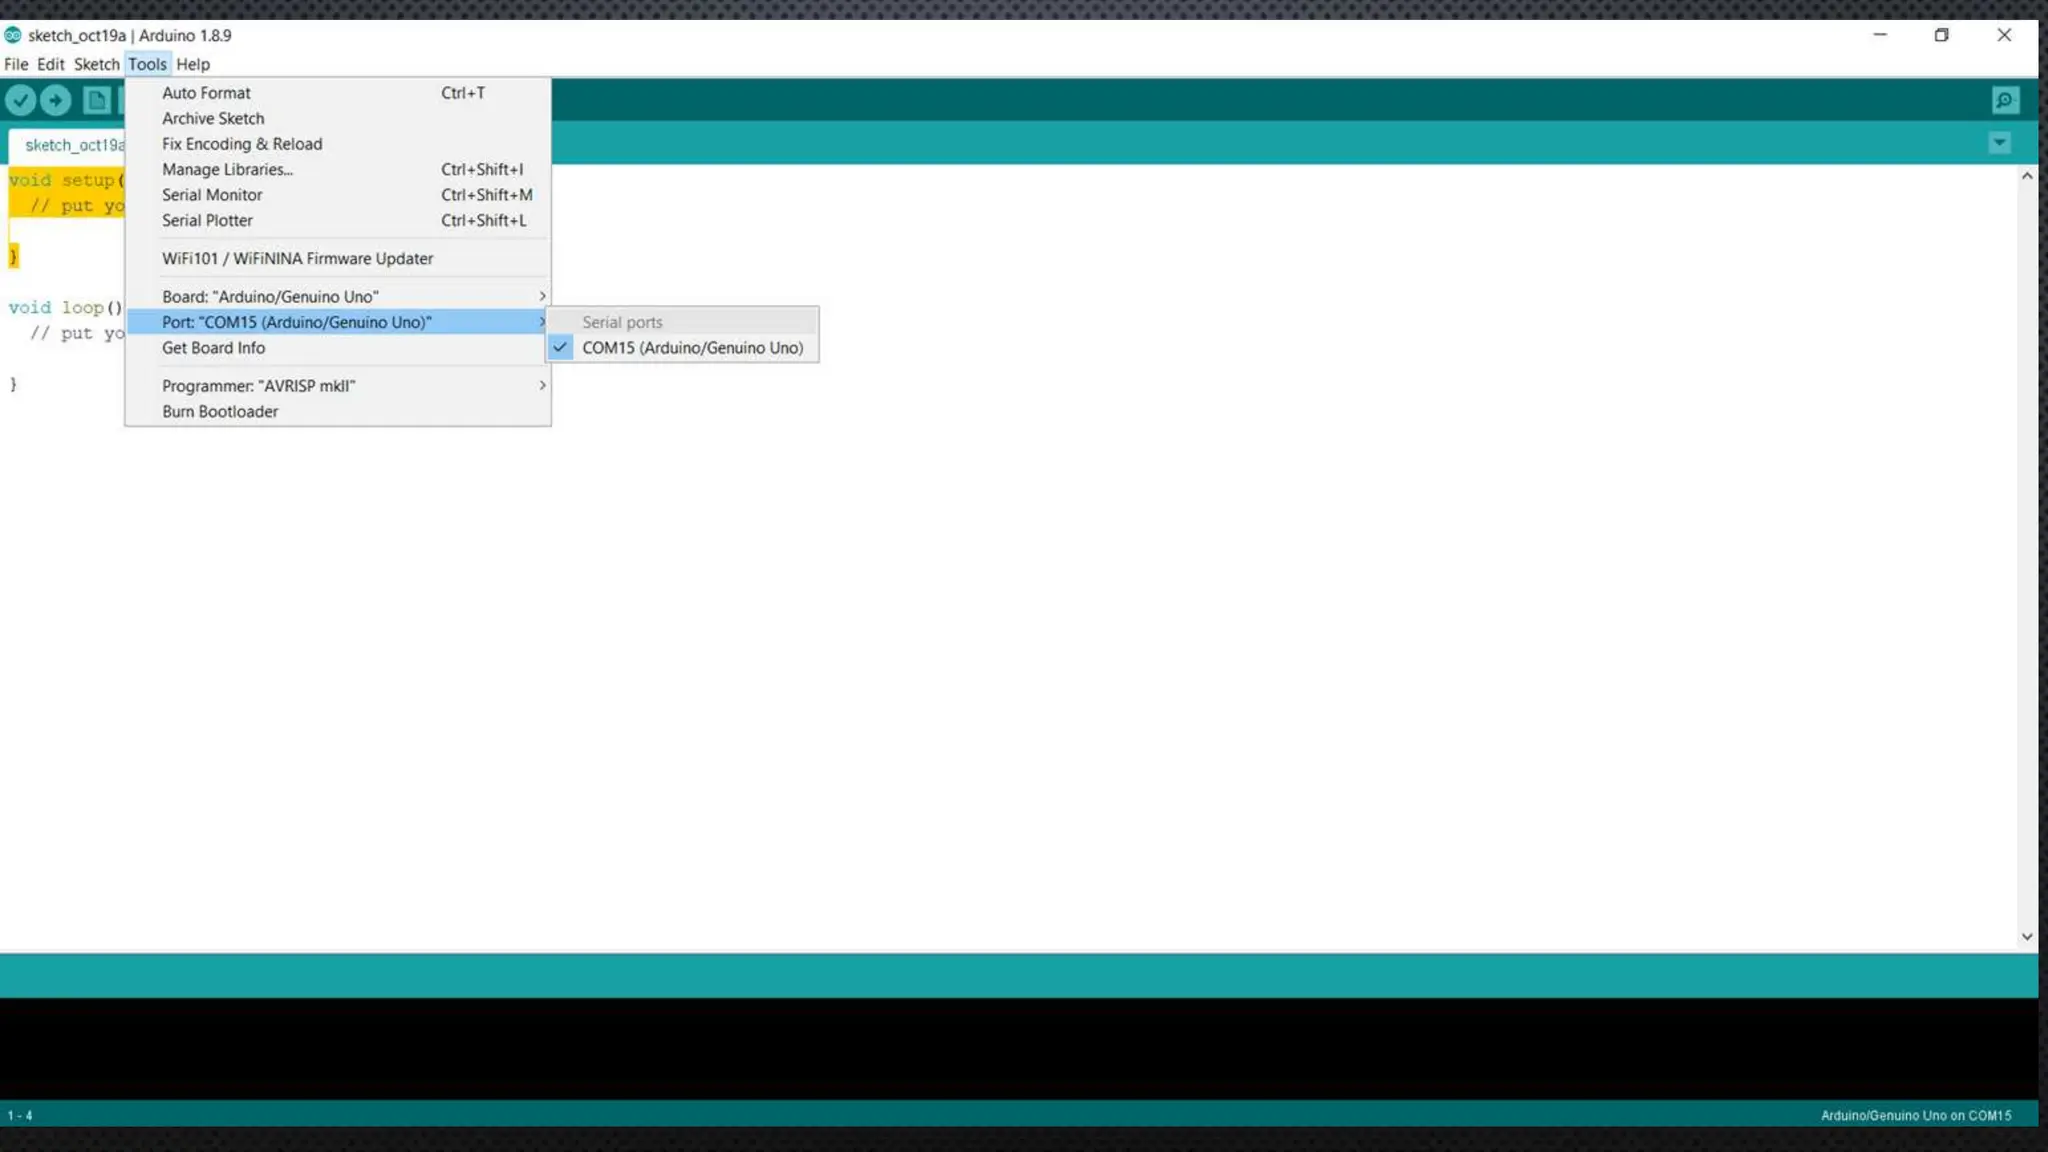Open the Serial Monitor magnifier icon
Image resolution: width=2048 pixels, height=1152 pixels.
pyautogui.click(x=2005, y=100)
